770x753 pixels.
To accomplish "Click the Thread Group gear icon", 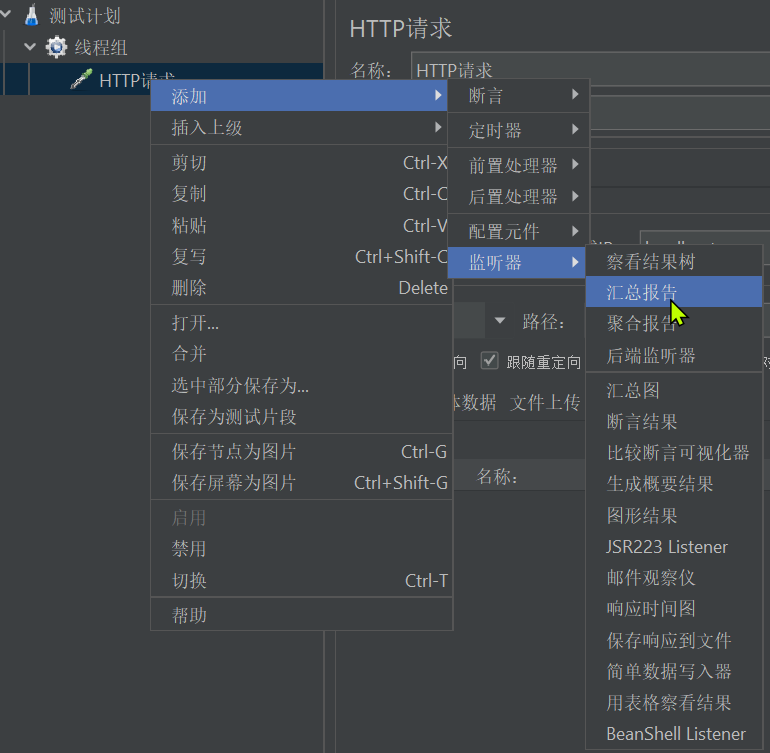I will tap(56, 47).
